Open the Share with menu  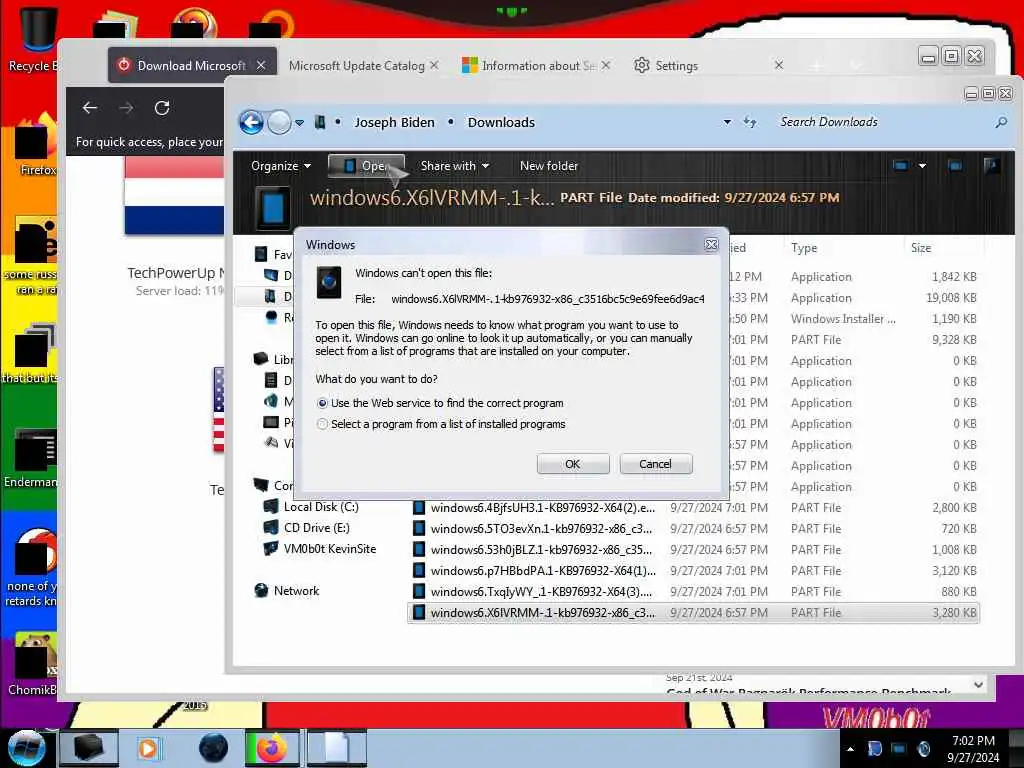(455, 166)
